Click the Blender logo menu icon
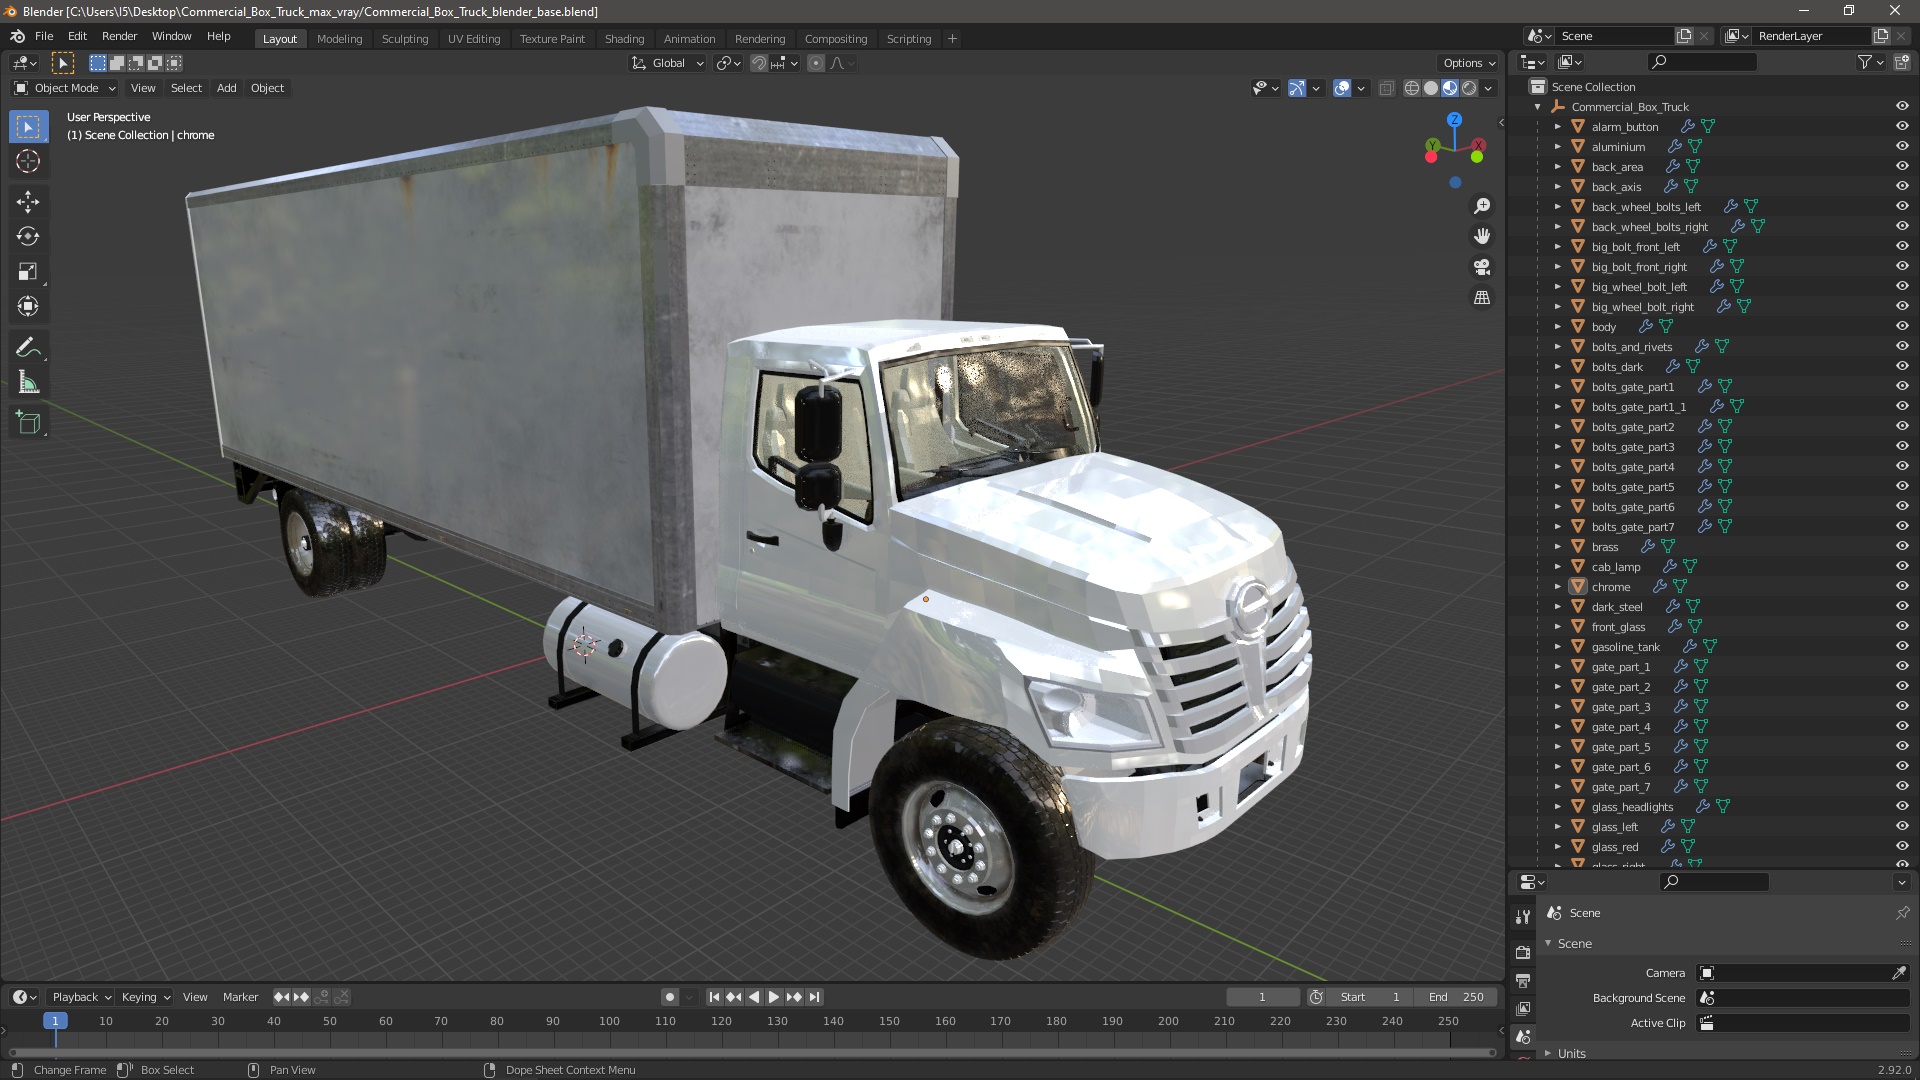1920x1080 pixels. coord(17,36)
